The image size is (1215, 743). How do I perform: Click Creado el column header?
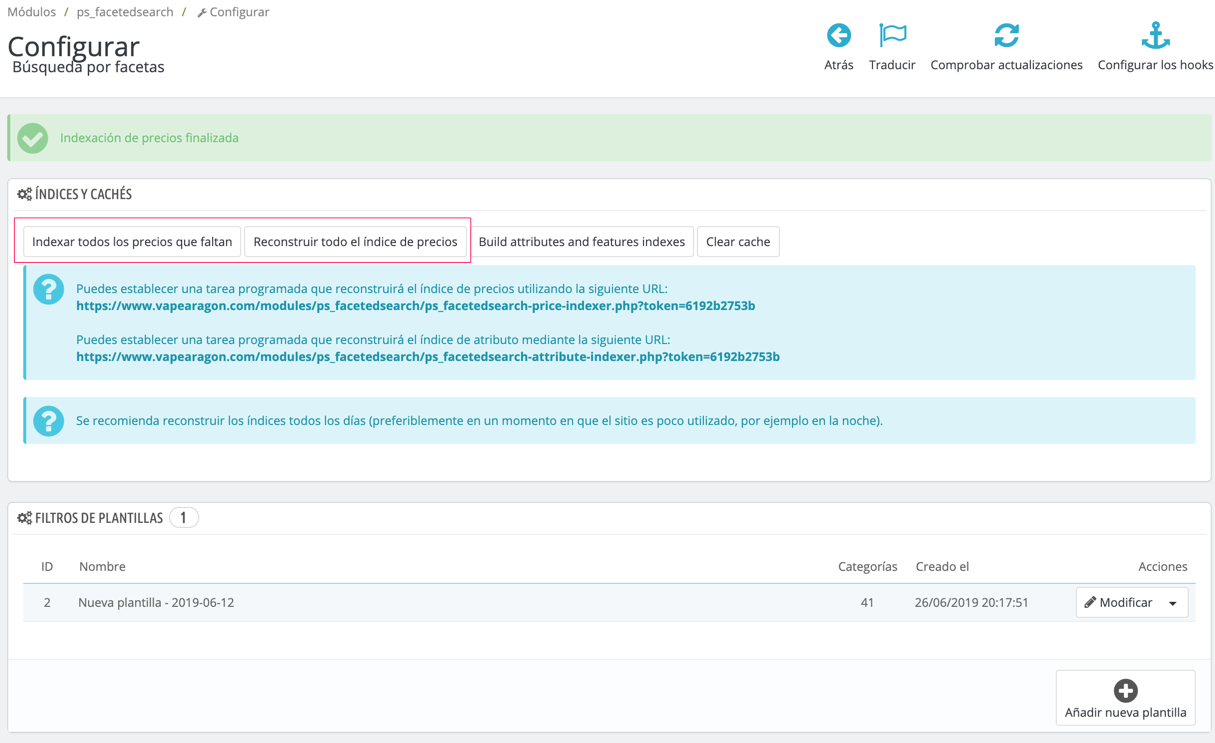[942, 566]
